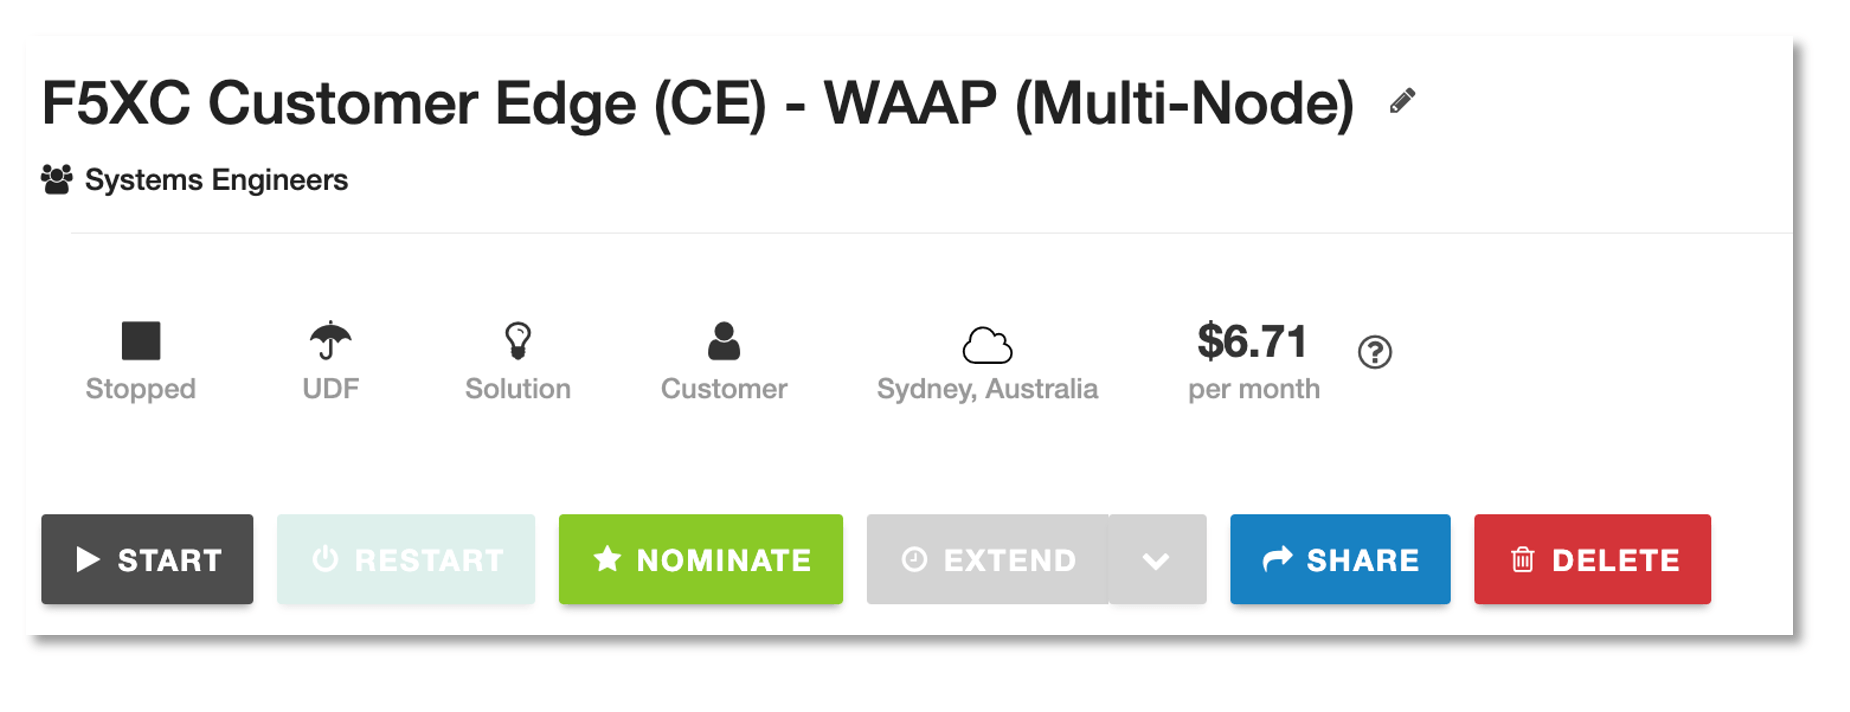Image resolution: width=1850 pixels, height=712 pixels.
Task: Click the deployment title text
Action: (697, 103)
